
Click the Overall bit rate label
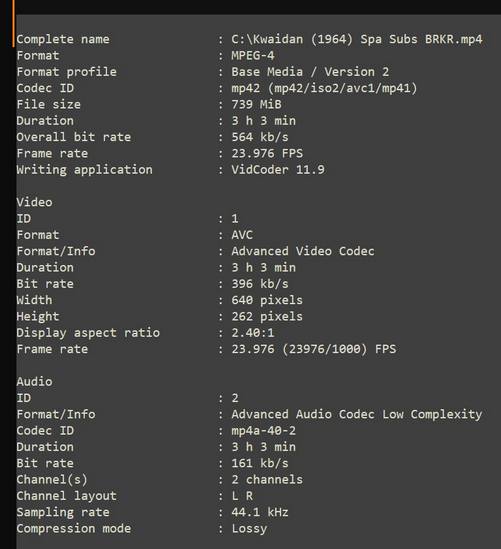[74, 137]
